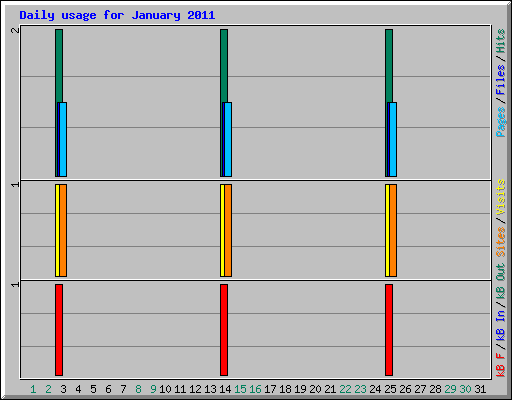512x400 pixels.
Task: Click day '12' on the x-axis
Action: click(x=195, y=389)
